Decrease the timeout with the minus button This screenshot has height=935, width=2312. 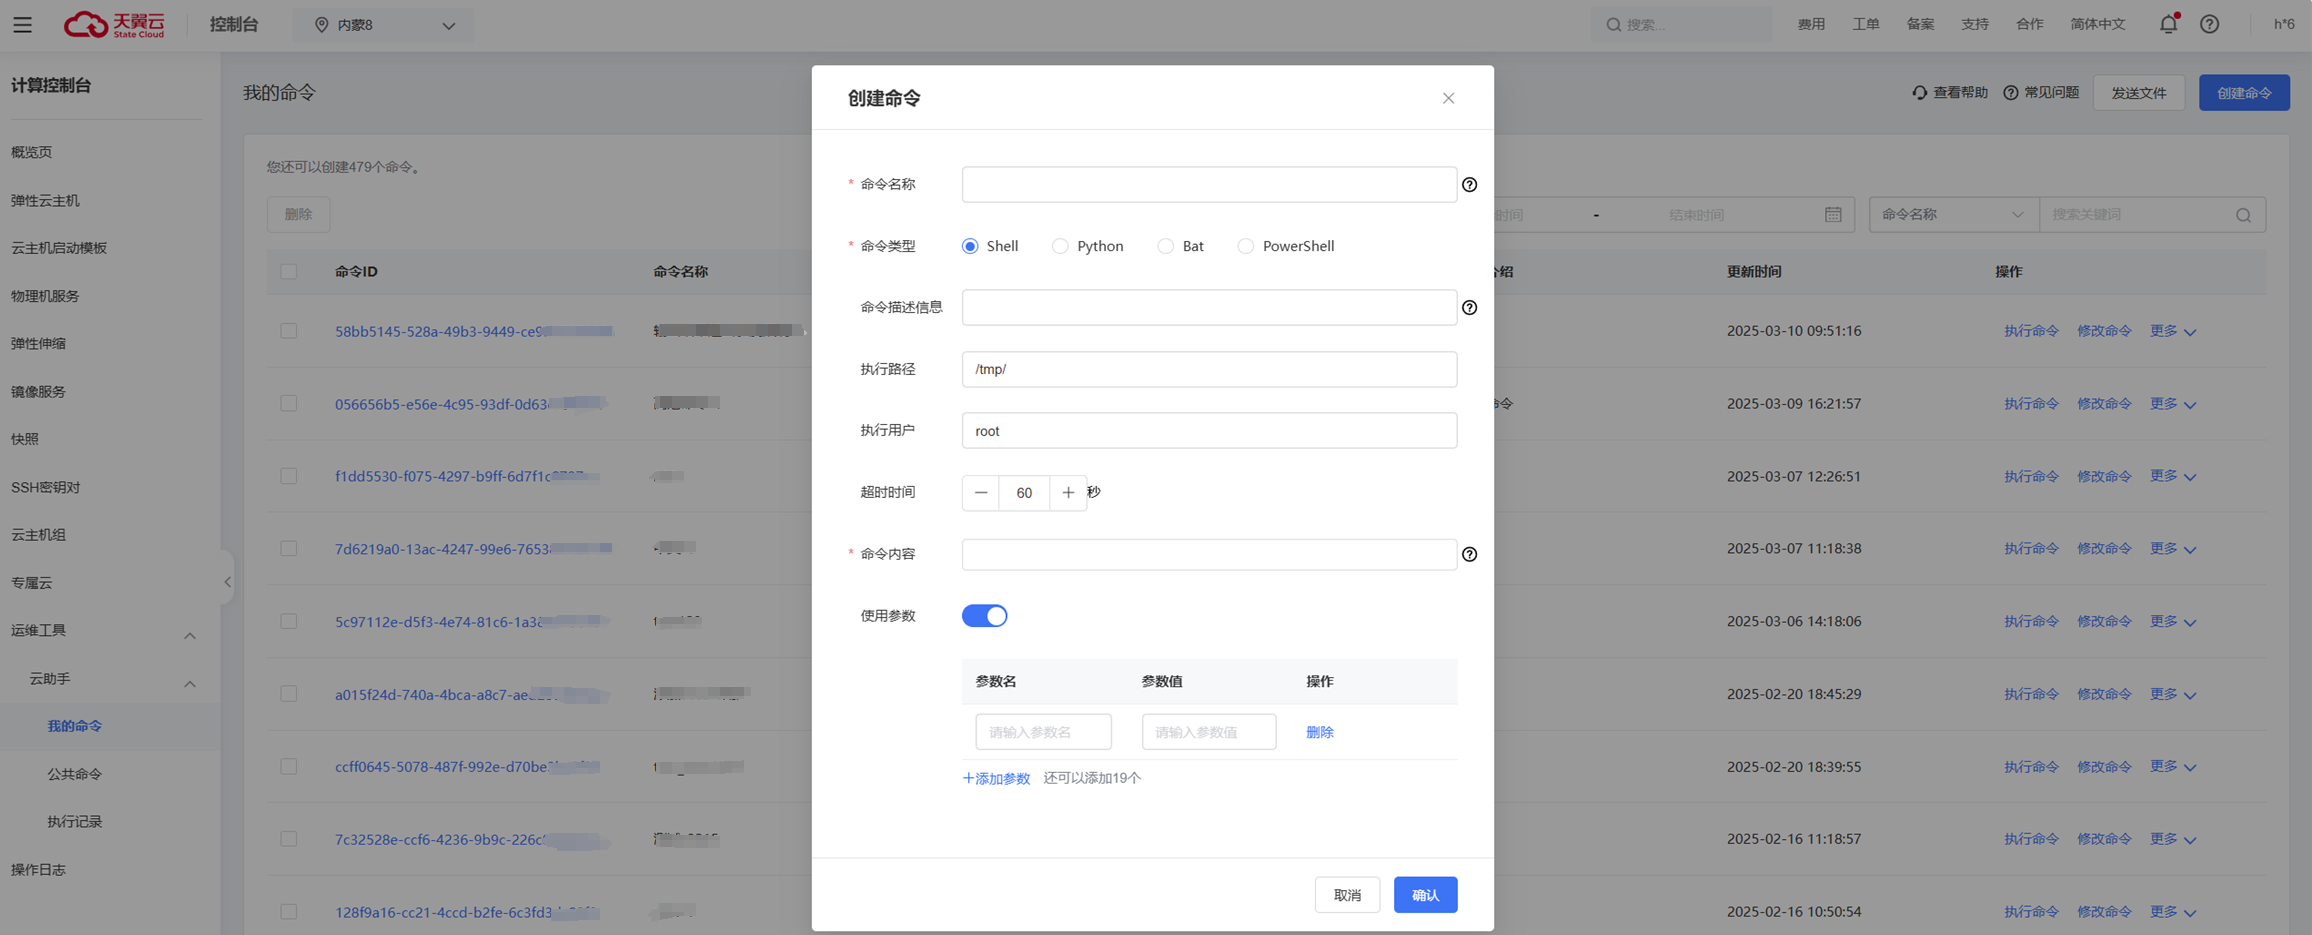981,492
